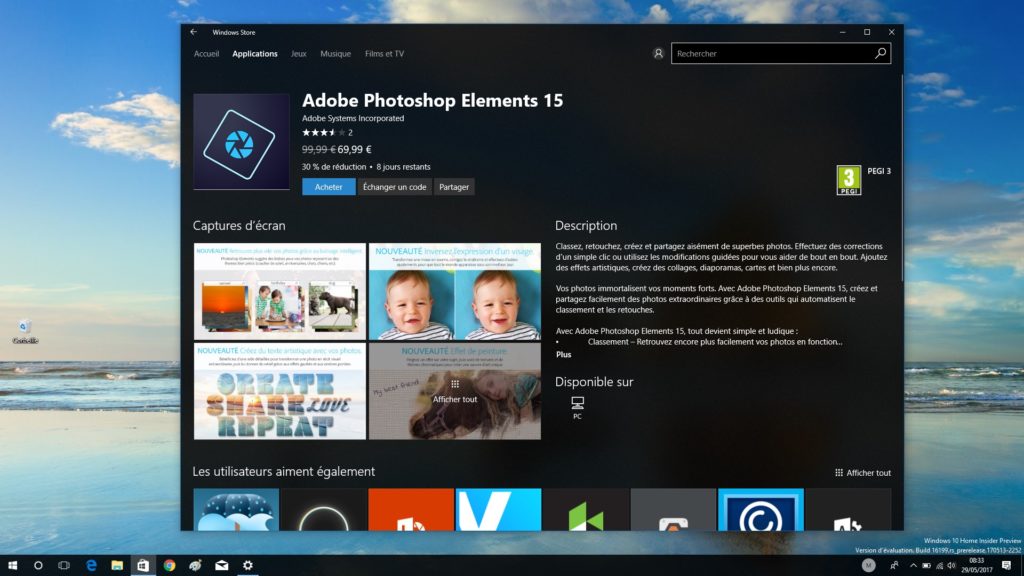Open the green K-shaped app tile
This screenshot has height=576, width=1024.
586,509
